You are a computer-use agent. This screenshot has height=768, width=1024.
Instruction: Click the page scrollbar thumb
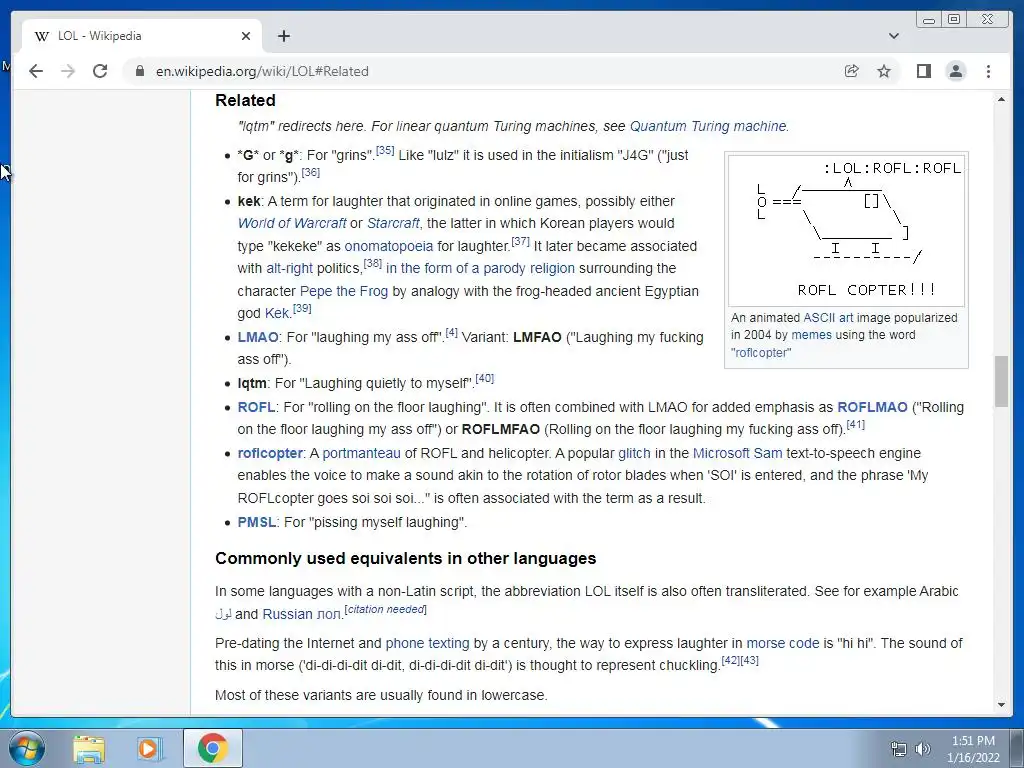pos(1001,381)
